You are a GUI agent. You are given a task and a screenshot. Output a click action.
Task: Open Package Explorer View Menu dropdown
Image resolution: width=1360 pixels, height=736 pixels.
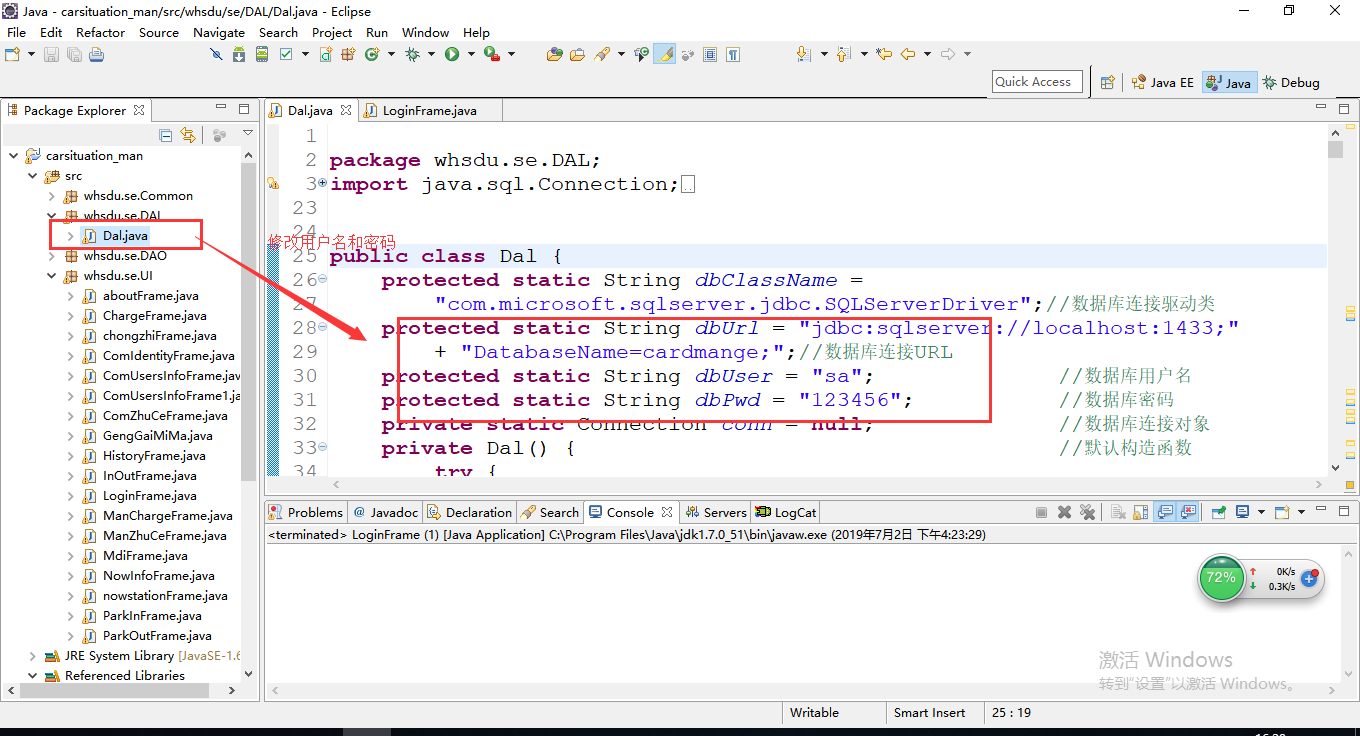point(248,134)
